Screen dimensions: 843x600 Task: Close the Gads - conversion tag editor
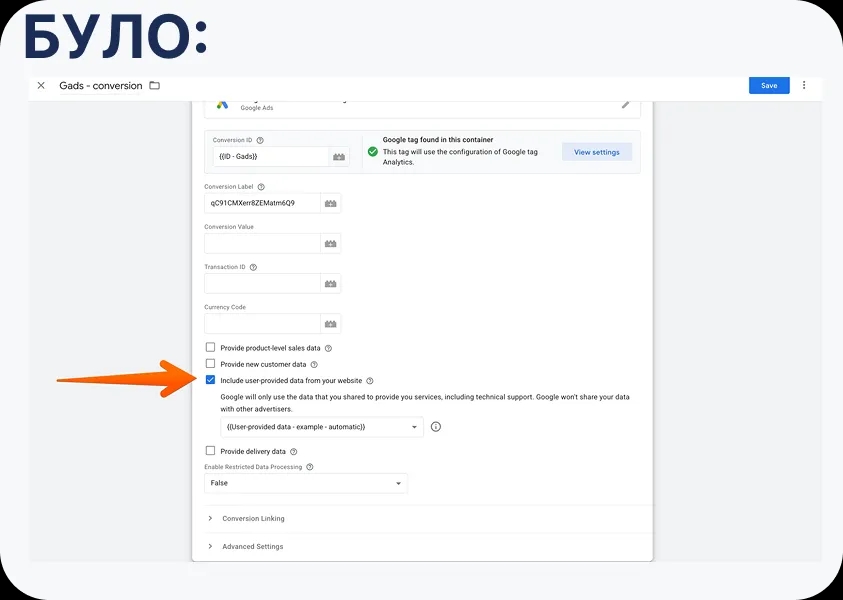pos(41,85)
